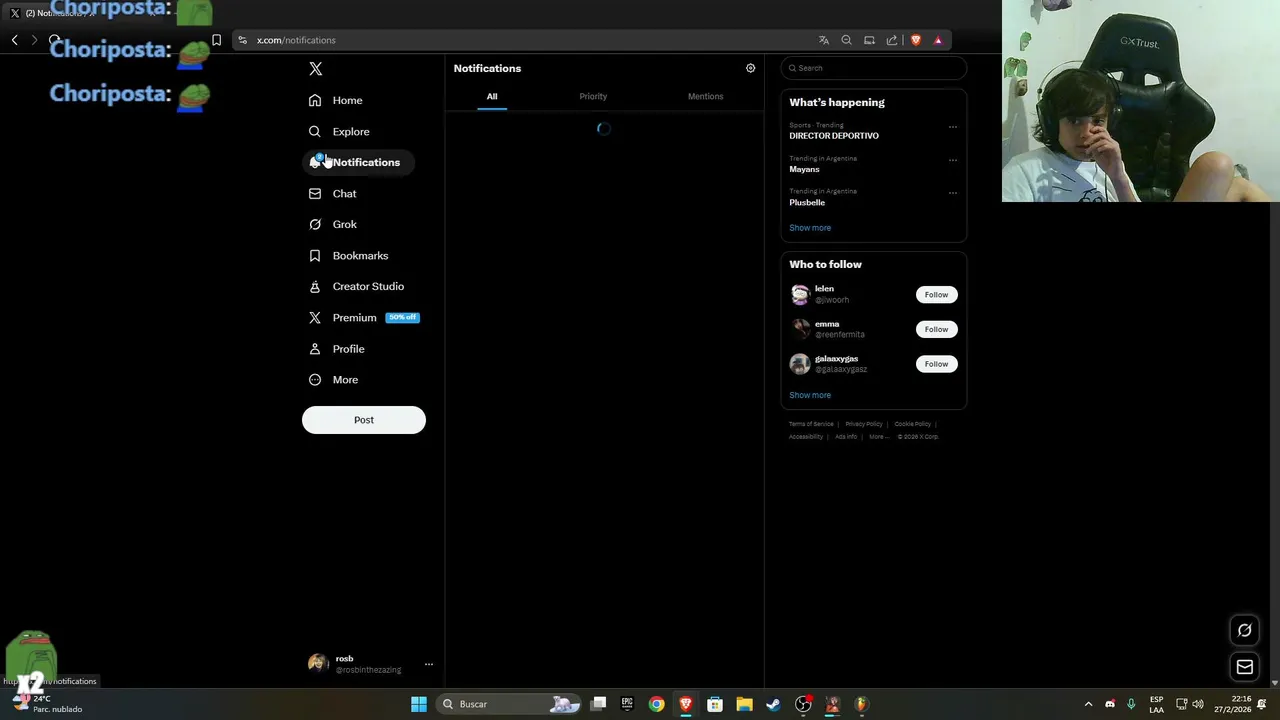The width and height of the screenshot is (1280, 720).
Task: Open options for Mayans trend
Action: point(952,160)
